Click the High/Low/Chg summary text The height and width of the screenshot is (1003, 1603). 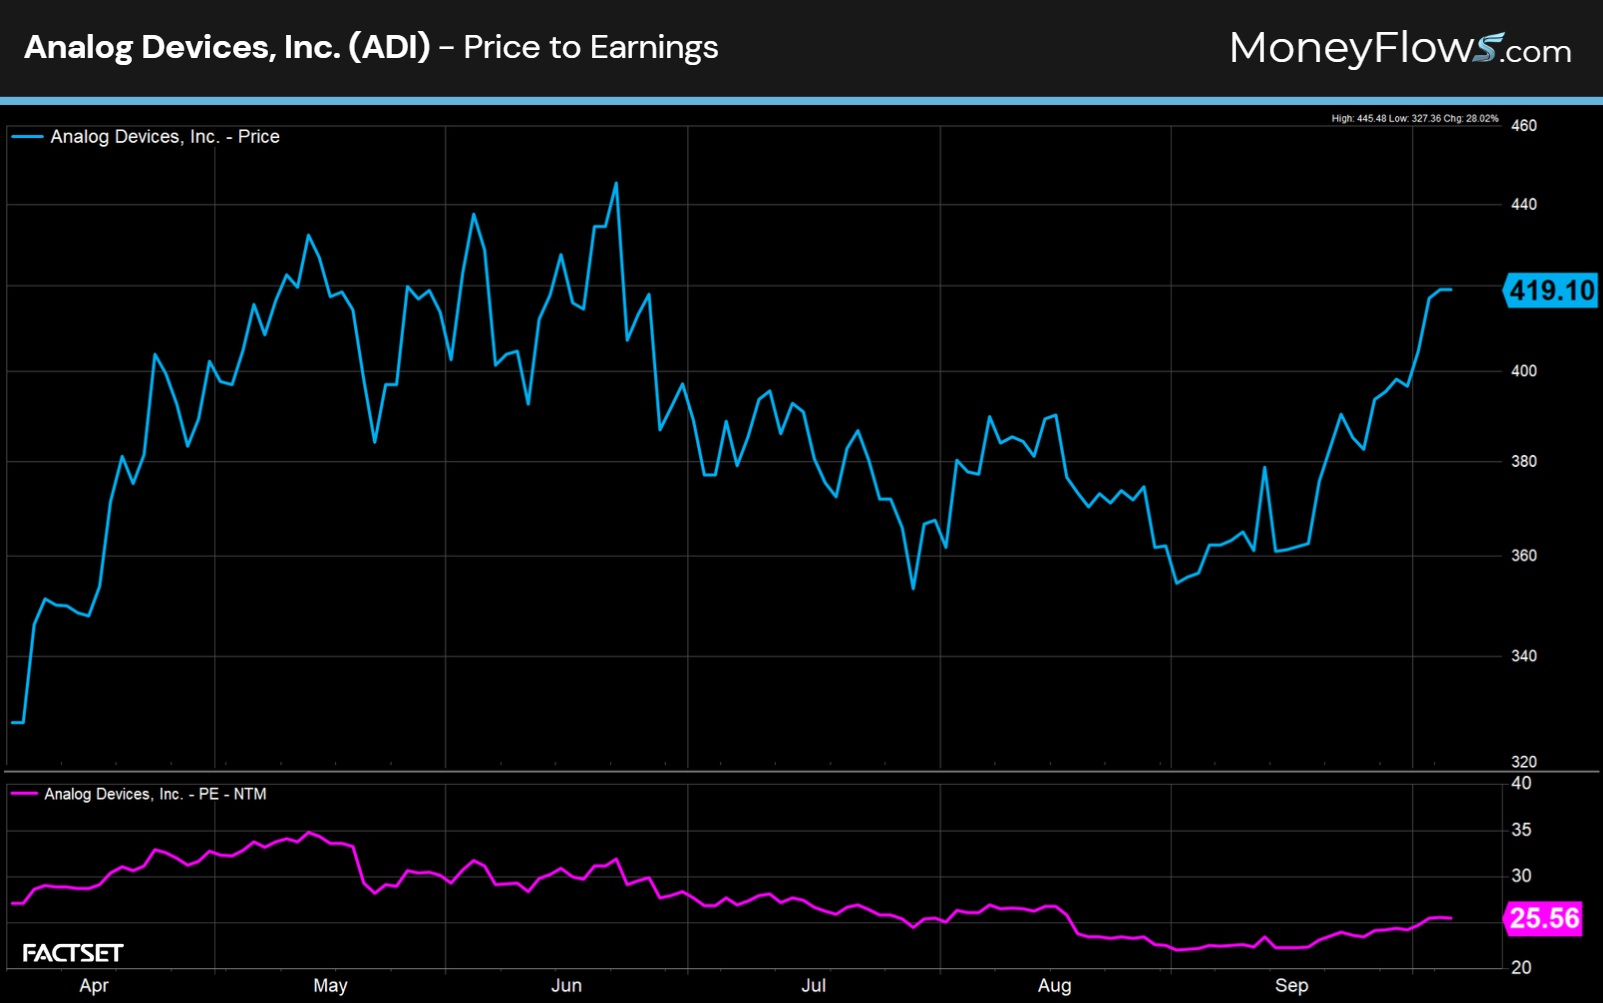click(1414, 118)
